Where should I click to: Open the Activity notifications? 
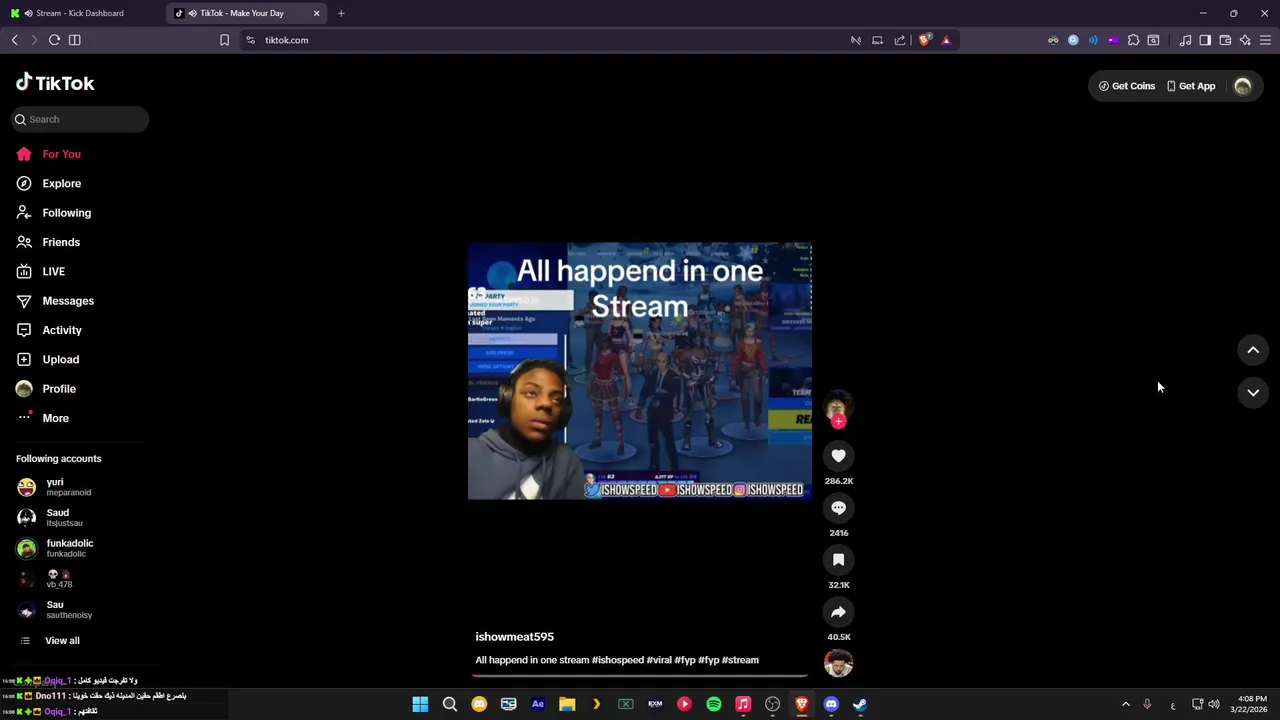[49, 330]
